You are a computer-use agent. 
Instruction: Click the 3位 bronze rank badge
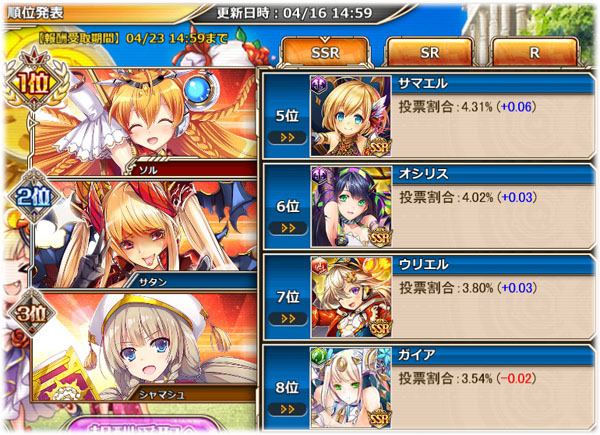(x=32, y=313)
